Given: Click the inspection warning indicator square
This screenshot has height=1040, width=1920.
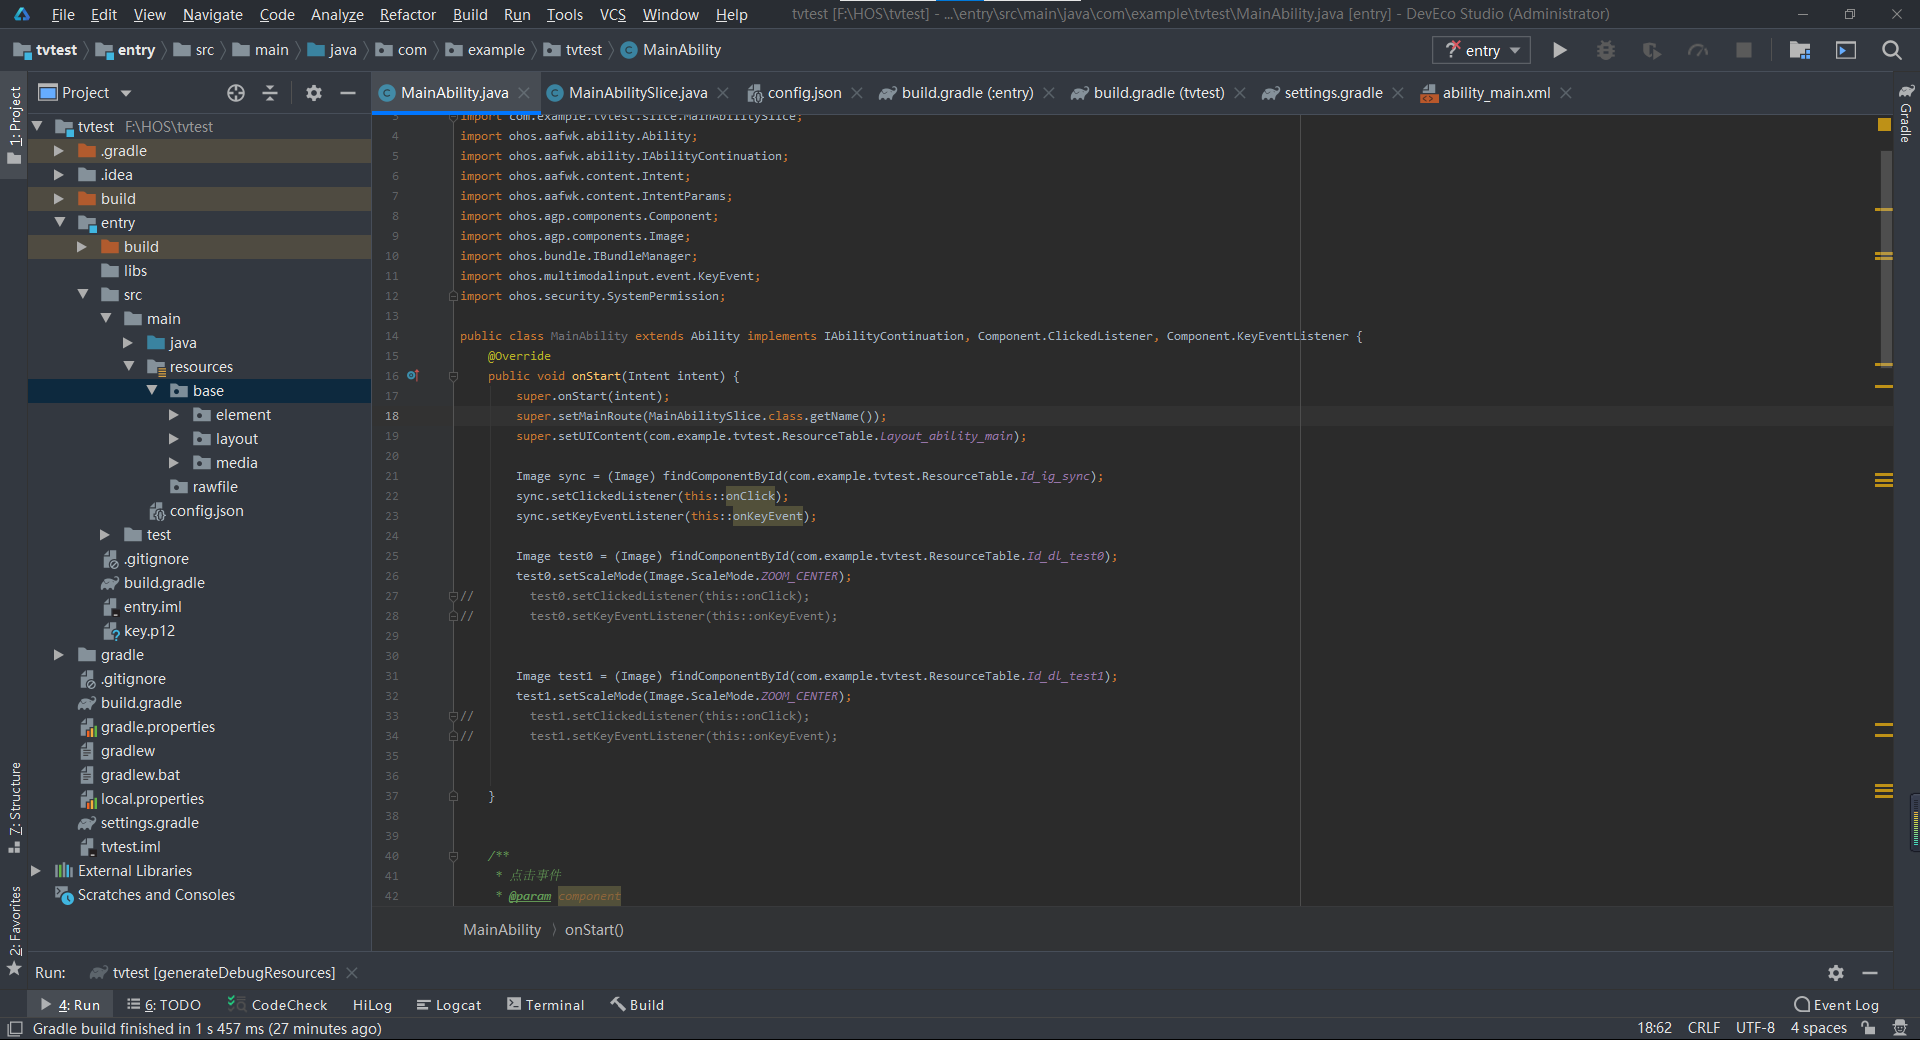Looking at the screenshot, I should [x=1884, y=125].
